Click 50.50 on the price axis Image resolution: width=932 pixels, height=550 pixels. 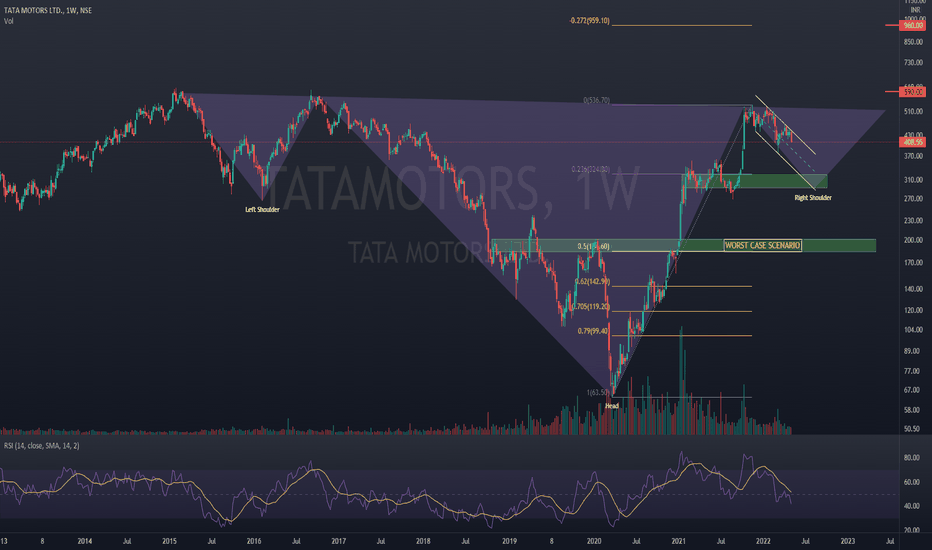914,429
